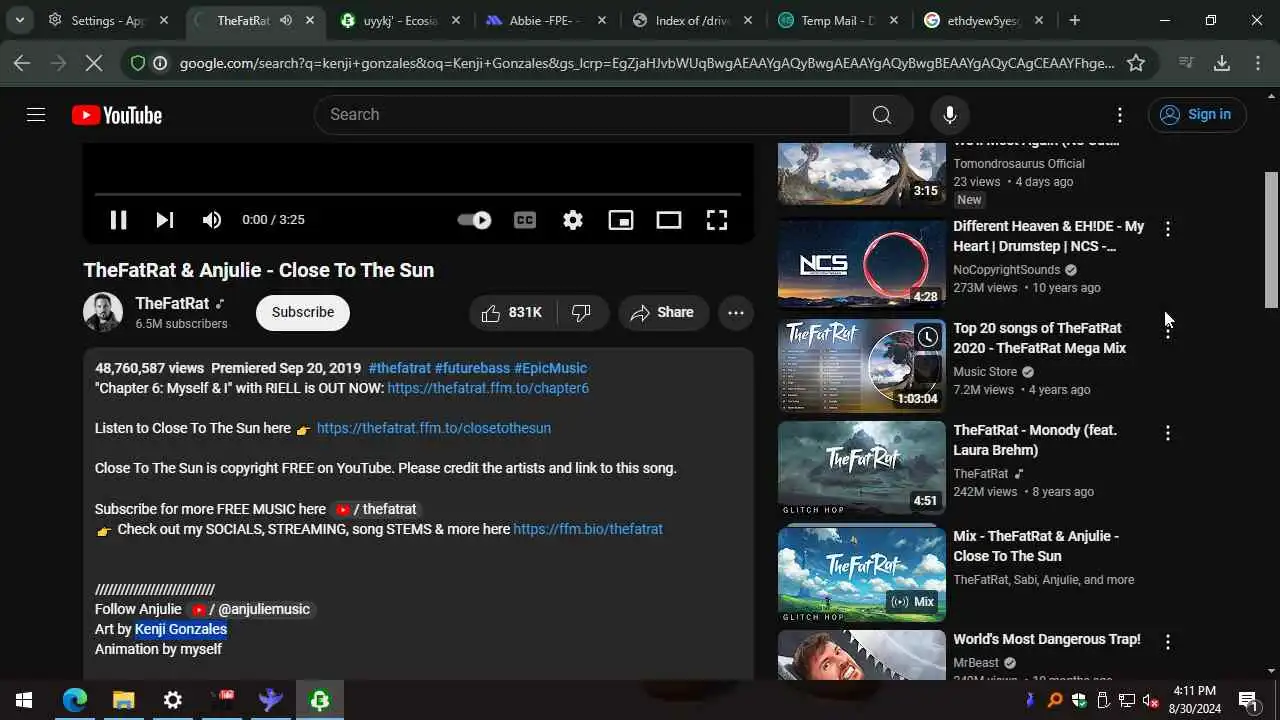
Task: Subscribe to TheFatRat channel
Action: coord(303,312)
